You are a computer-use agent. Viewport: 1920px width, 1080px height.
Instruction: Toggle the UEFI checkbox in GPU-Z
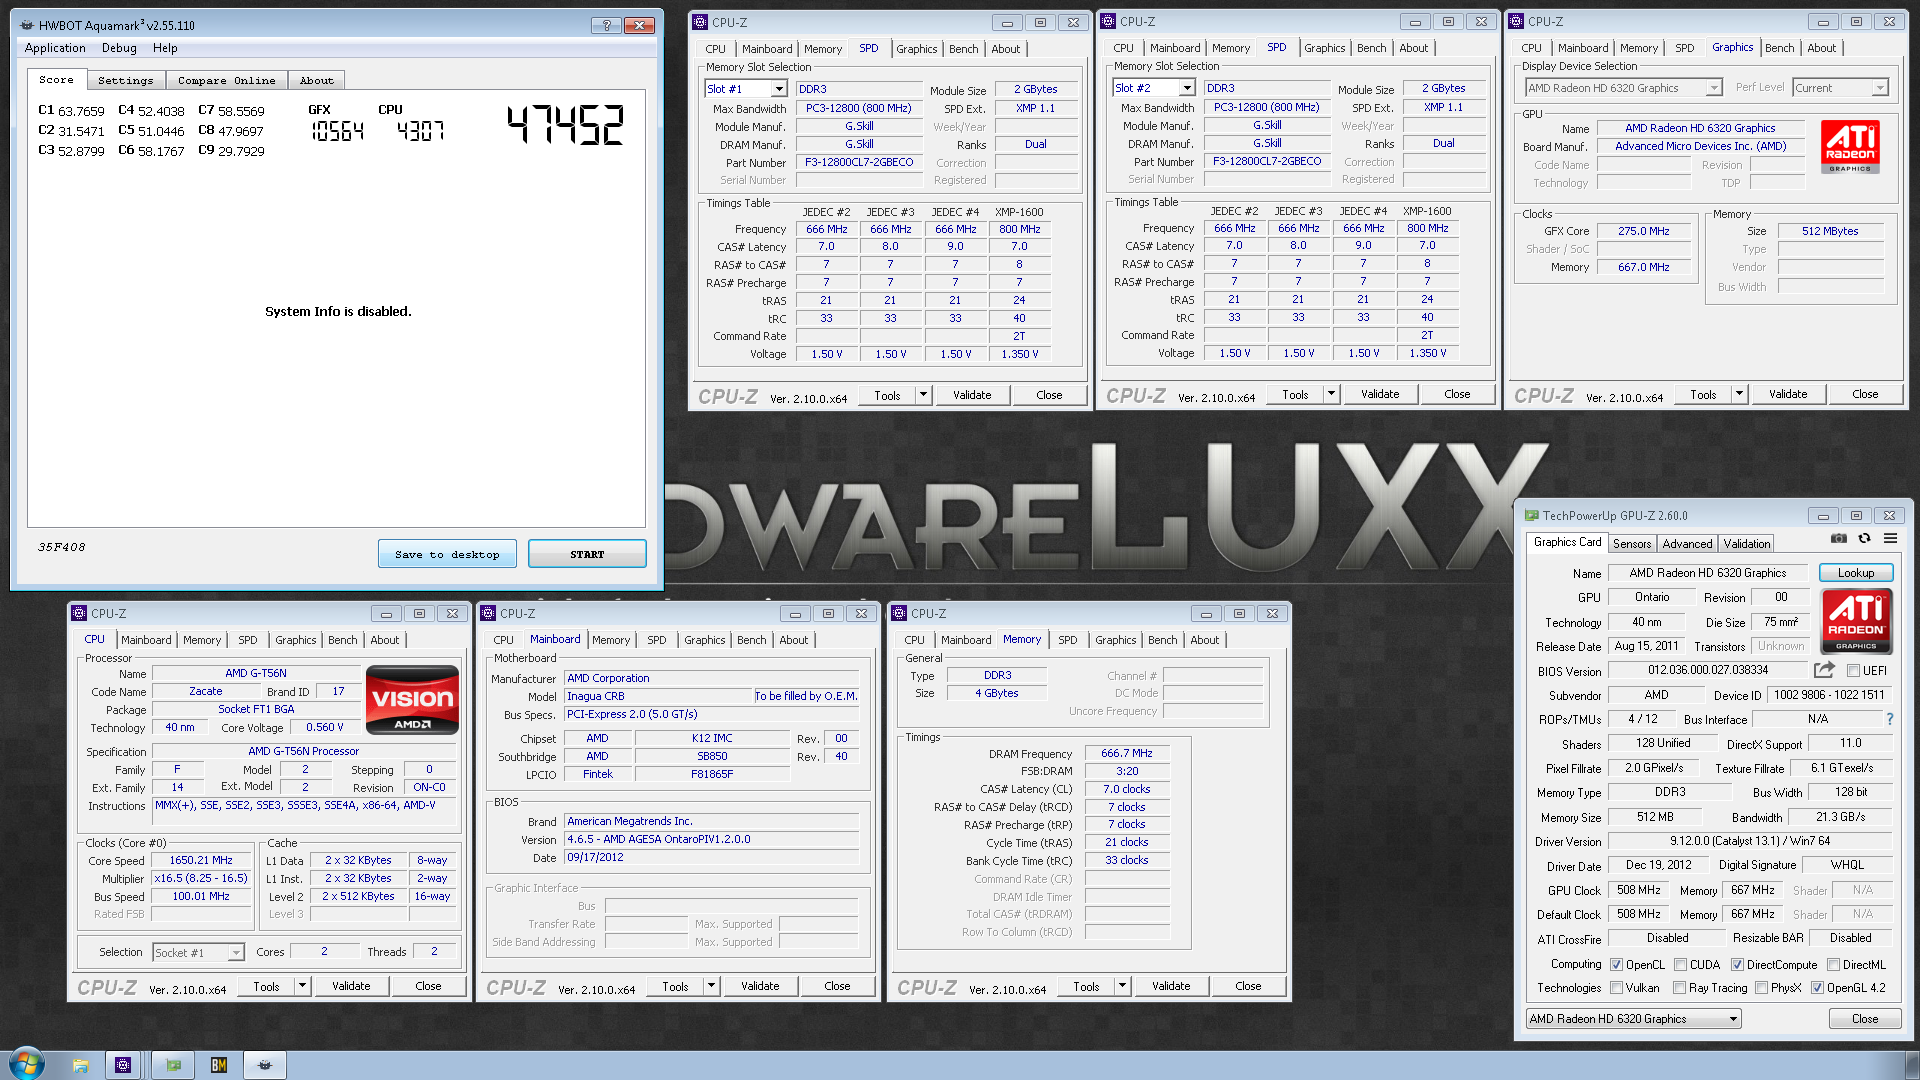point(1854,671)
